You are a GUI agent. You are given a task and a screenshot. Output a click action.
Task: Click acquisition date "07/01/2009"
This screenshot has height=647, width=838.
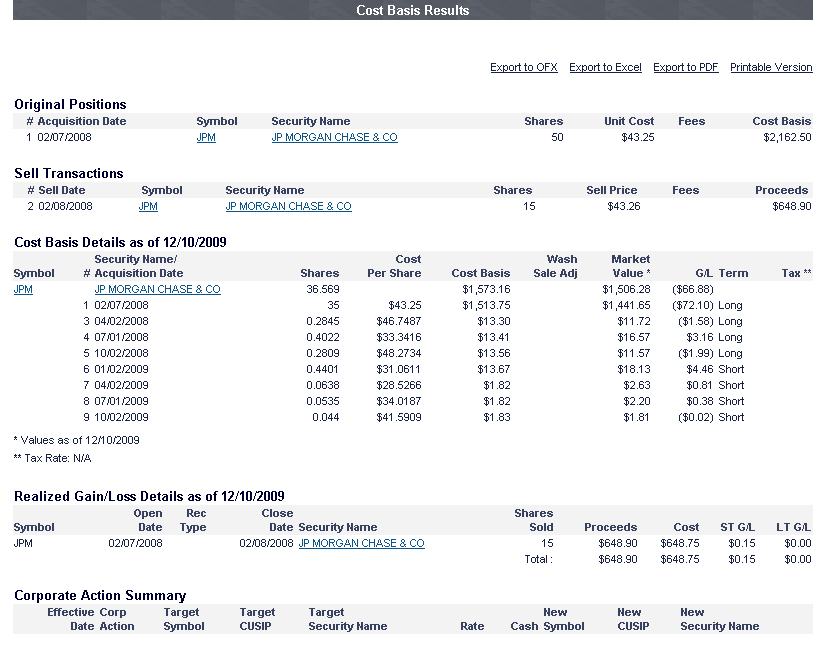[121, 401]
